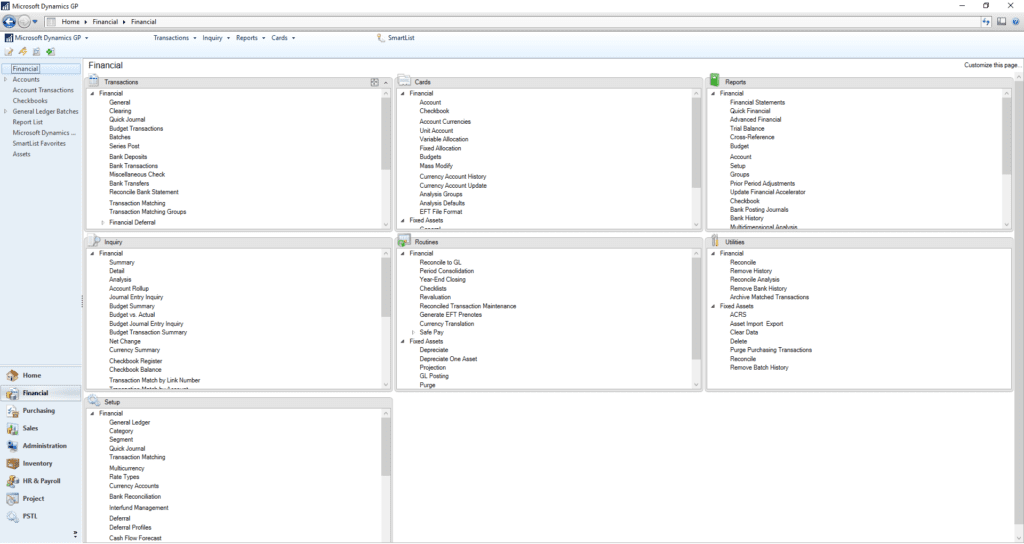Click the SmartList icon in toolbar
Screen dimensions: 1024x544
[381, 38]
